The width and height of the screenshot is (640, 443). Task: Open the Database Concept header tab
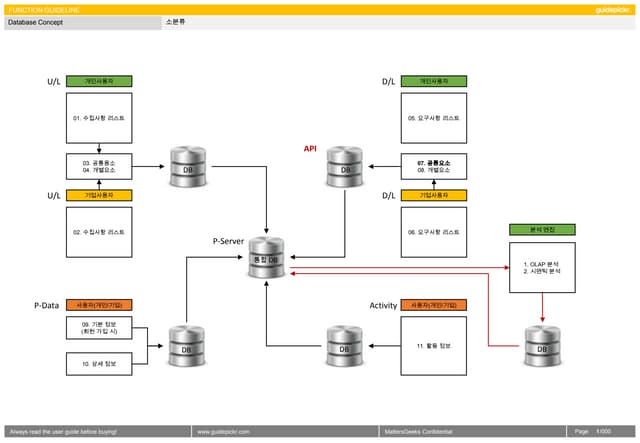(80, 22)
